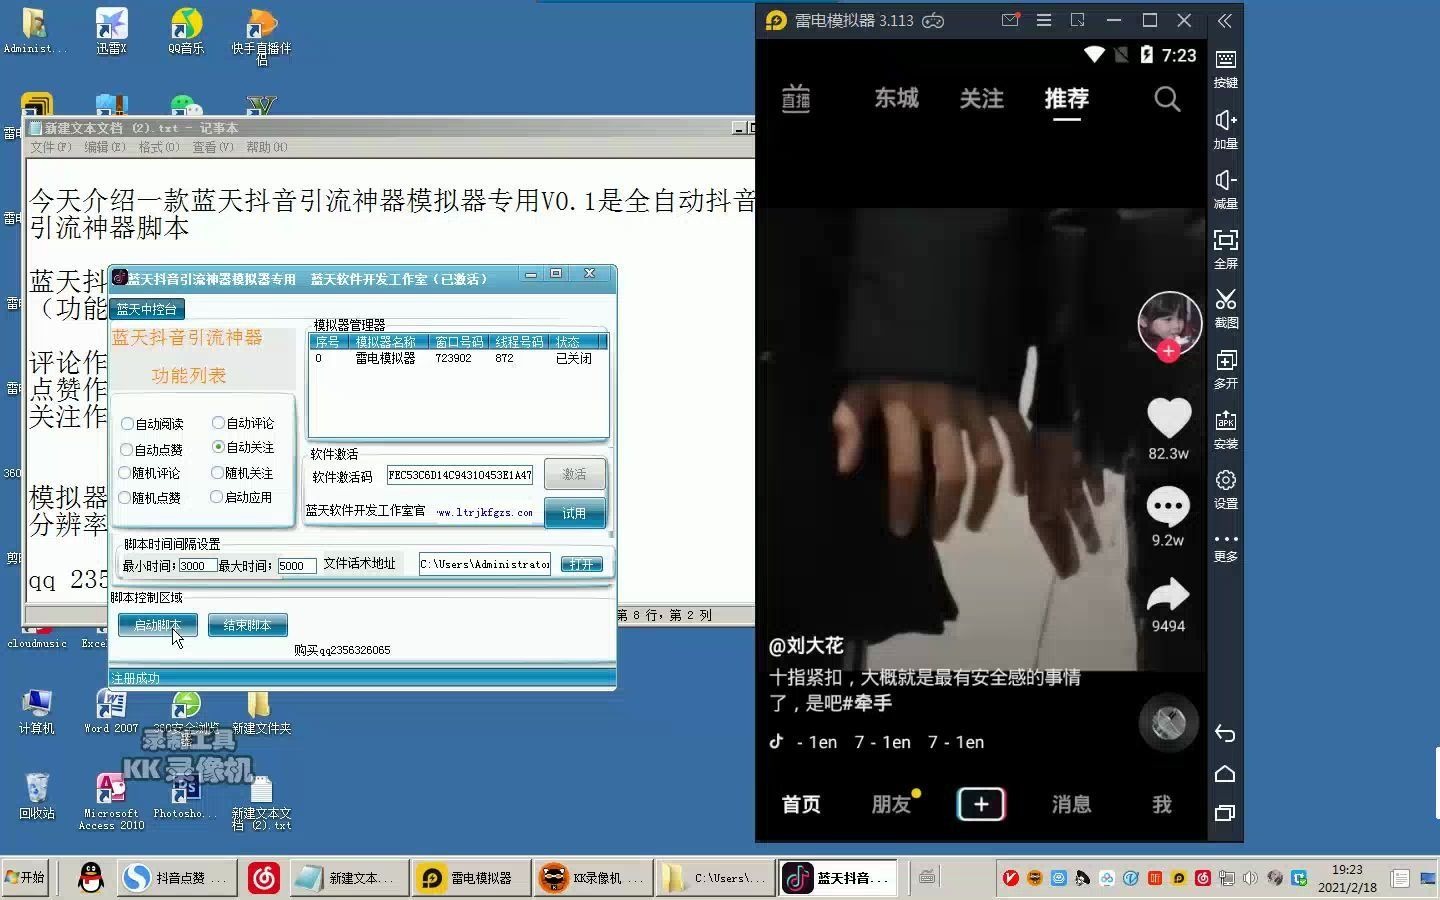Screen dimensions: 1440x900
Task: Open the Notepad 文件 menu
Action: (x=50, y=147)
